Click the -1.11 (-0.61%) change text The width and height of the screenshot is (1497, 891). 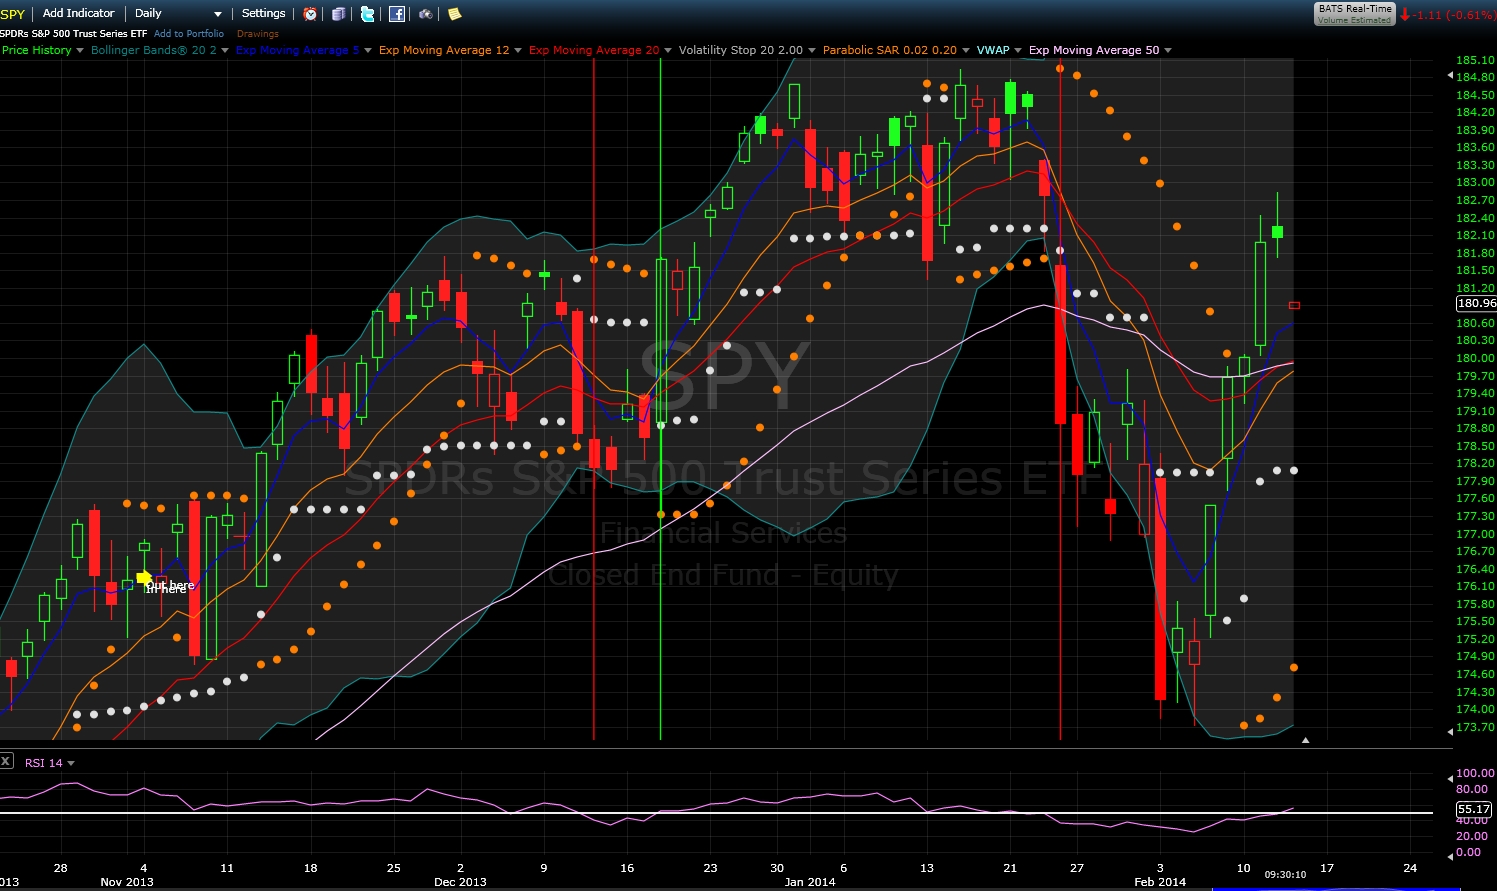click(1454, 15)
